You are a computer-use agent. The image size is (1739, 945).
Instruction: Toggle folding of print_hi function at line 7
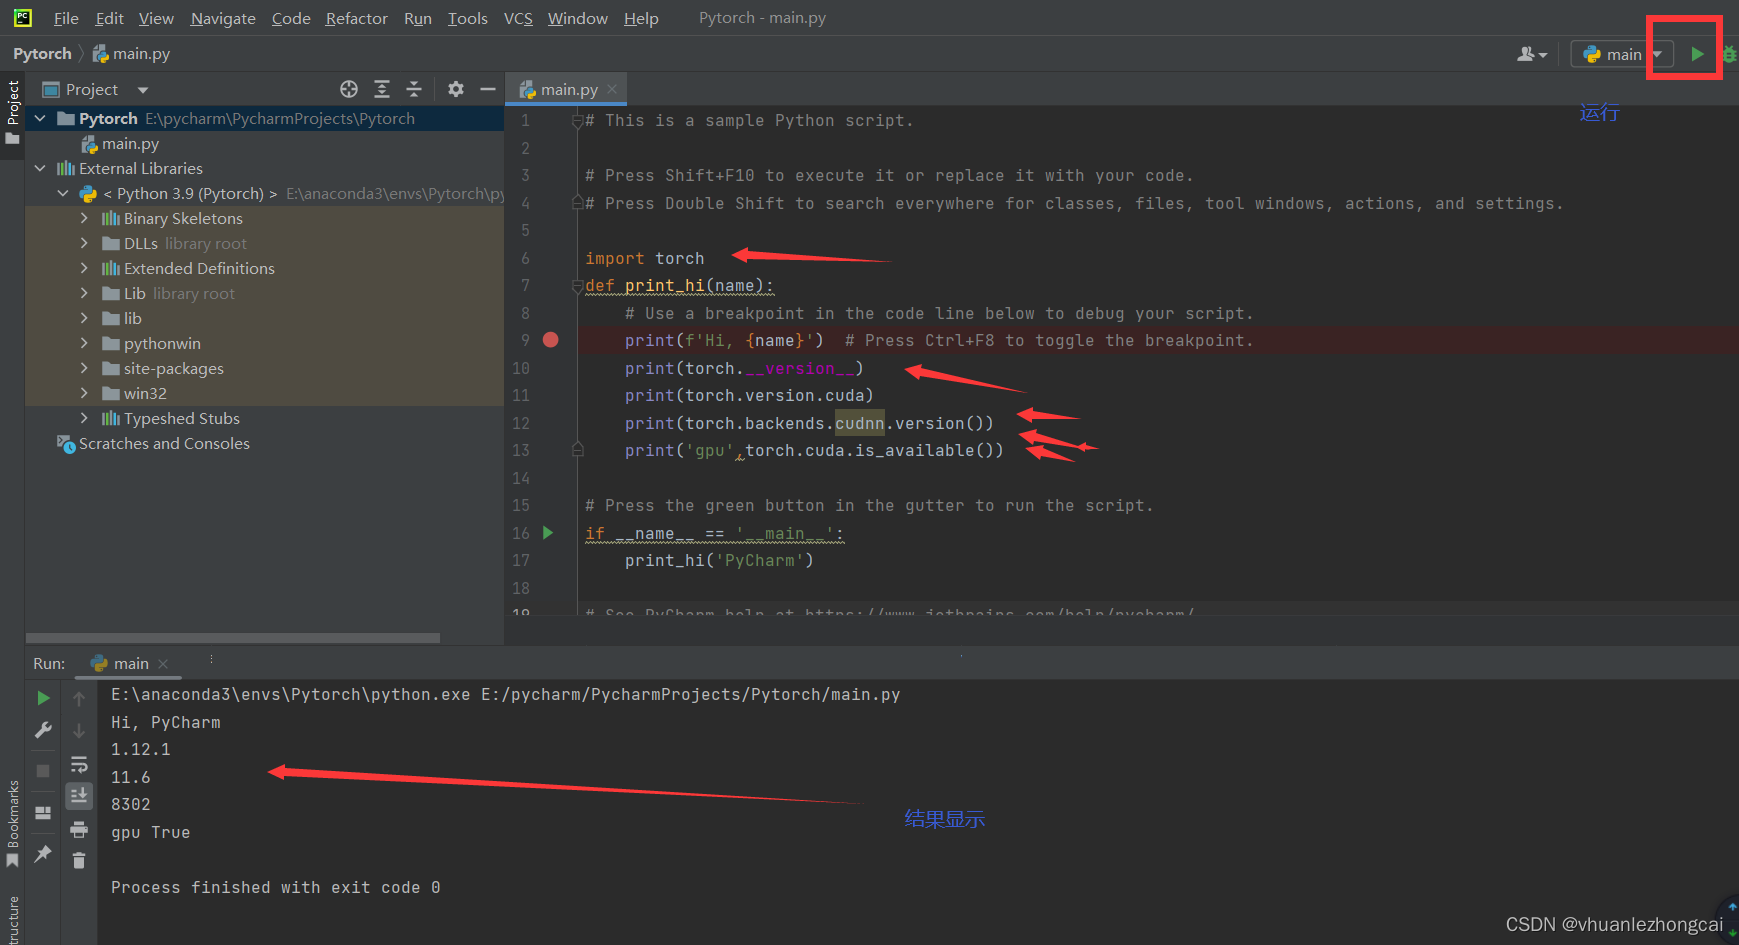(577, 286)
